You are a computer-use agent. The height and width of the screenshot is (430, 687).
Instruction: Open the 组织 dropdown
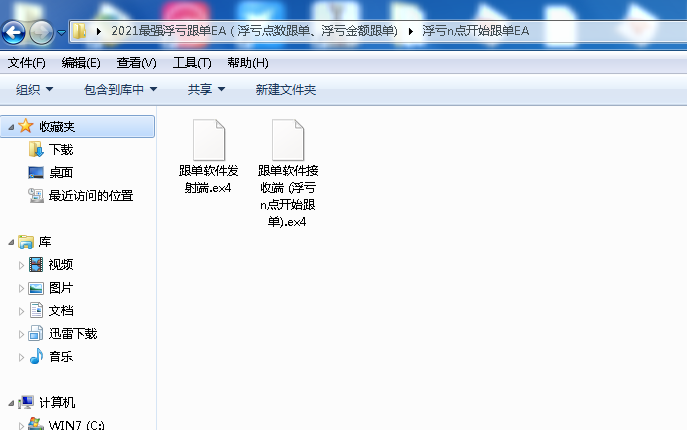[34, 89]
